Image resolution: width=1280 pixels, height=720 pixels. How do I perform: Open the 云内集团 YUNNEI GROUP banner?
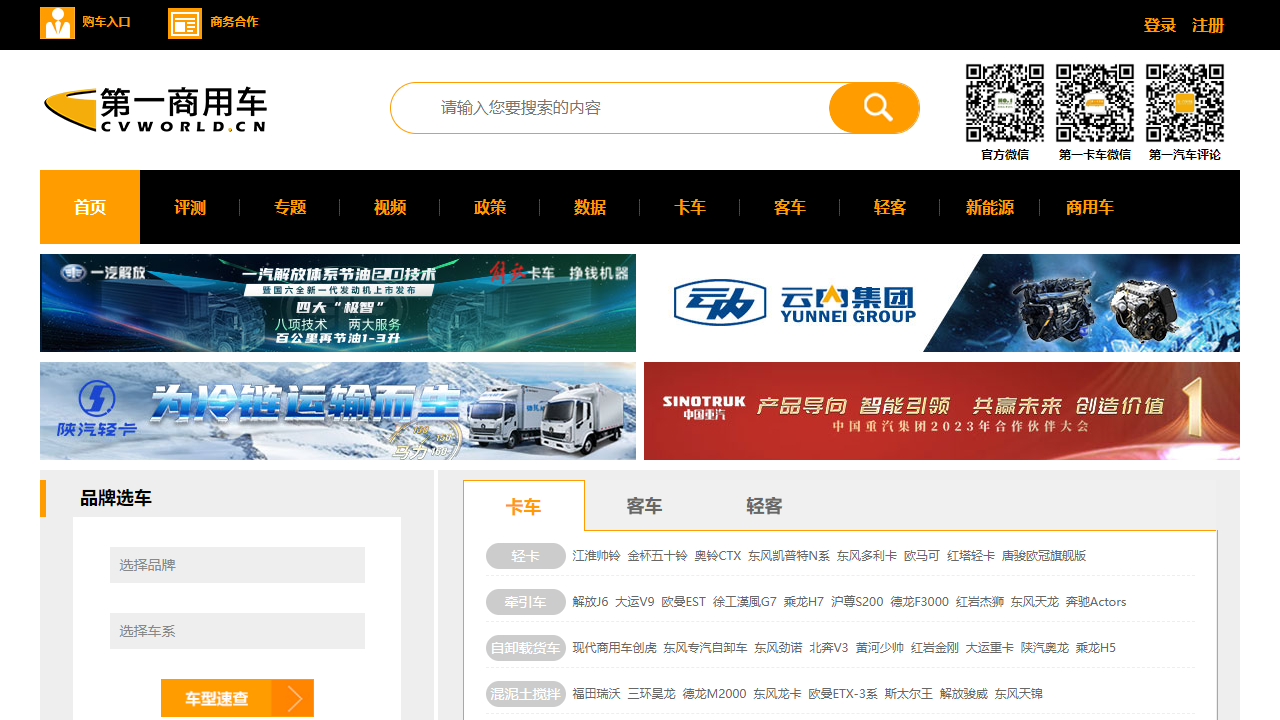pos(942,303)
